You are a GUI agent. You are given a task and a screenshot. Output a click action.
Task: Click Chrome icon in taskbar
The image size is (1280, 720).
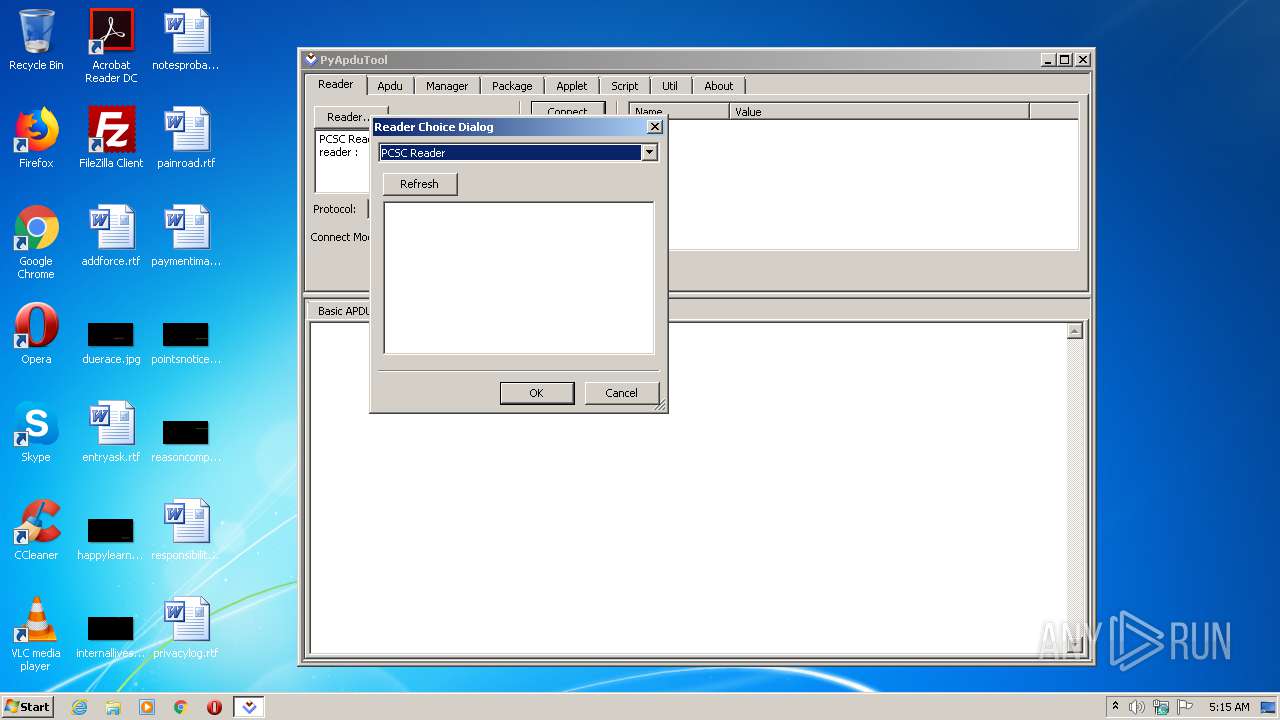[x=181, y=707]
